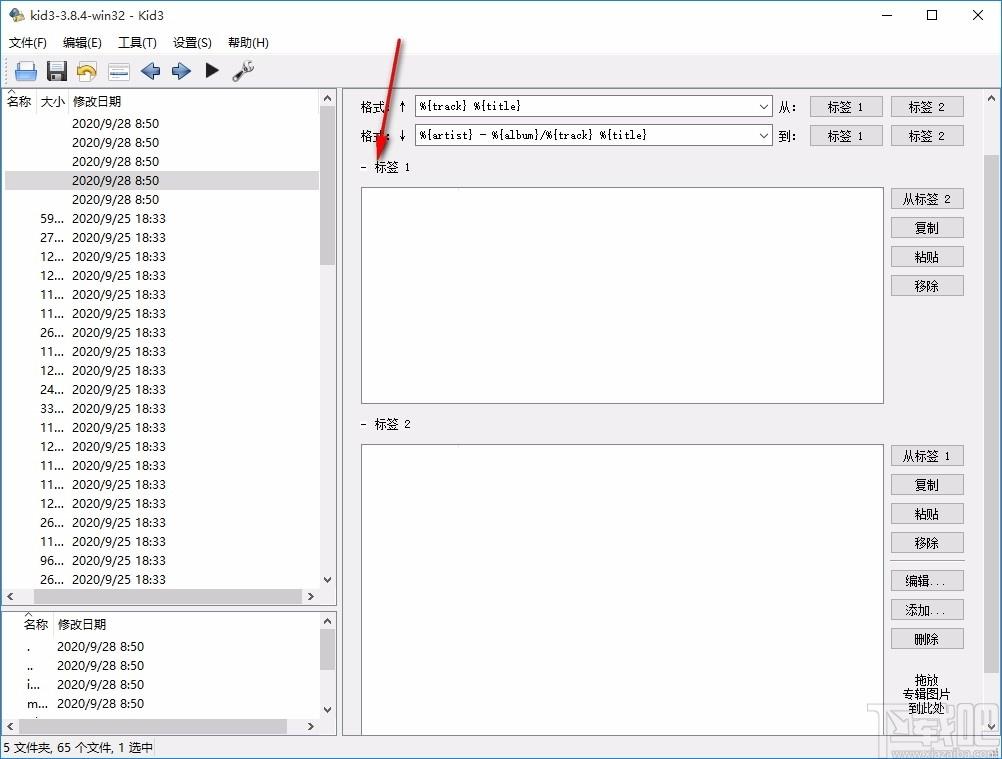Click the file list vertical scrollbar thumb
This screenshot has height=759, width=1002.
pyautogui.click(x=327, y=185)
